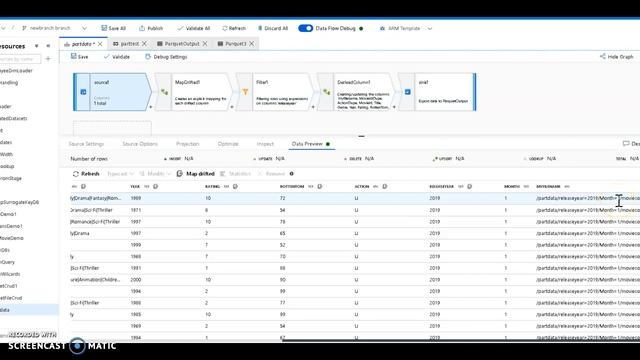The image size is (640, 360).
Task: Open the Typecast dropdown
Action: point(120,174)
